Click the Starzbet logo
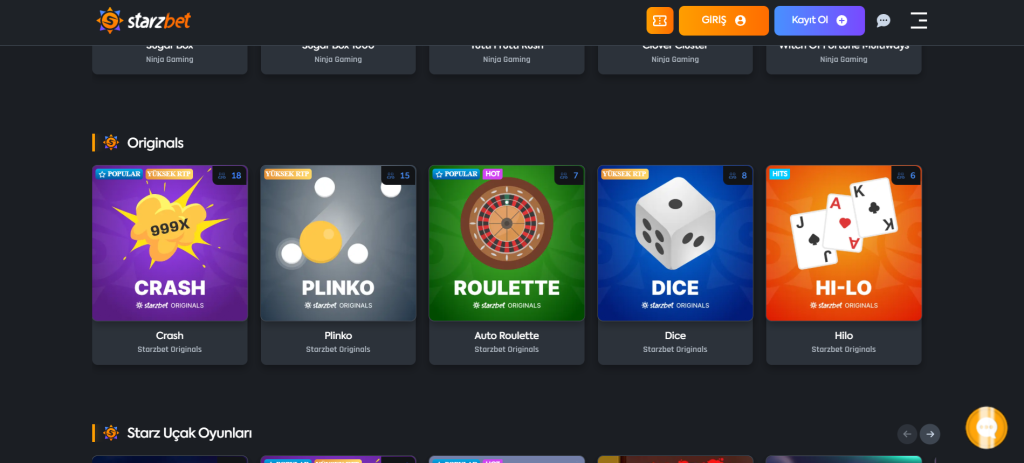Viewport: 1024px width, 463px height. [144, 21]
